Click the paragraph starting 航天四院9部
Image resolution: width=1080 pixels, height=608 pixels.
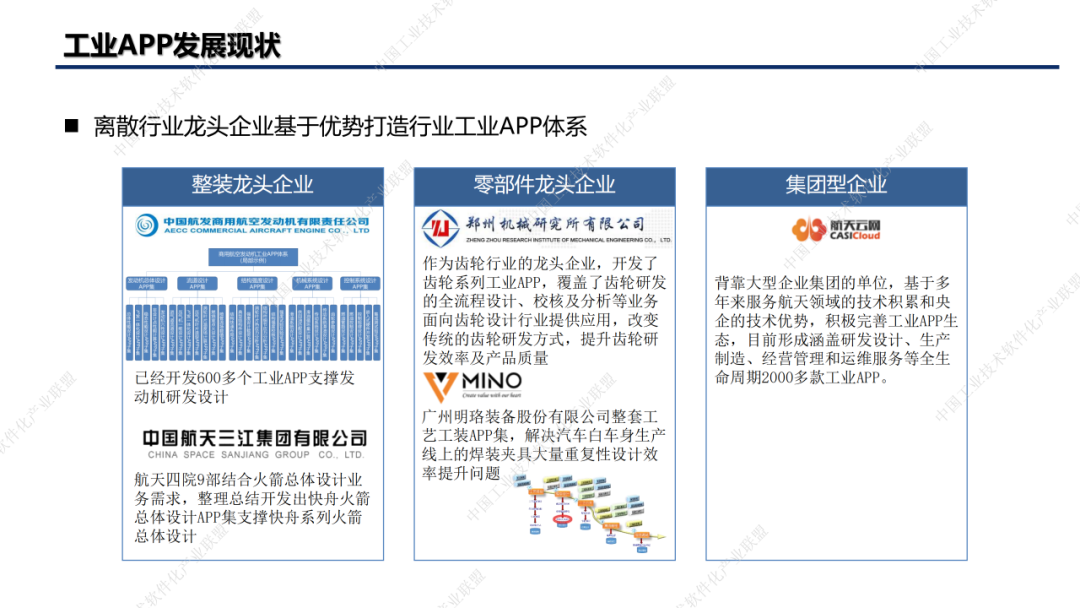coord(252,507)
